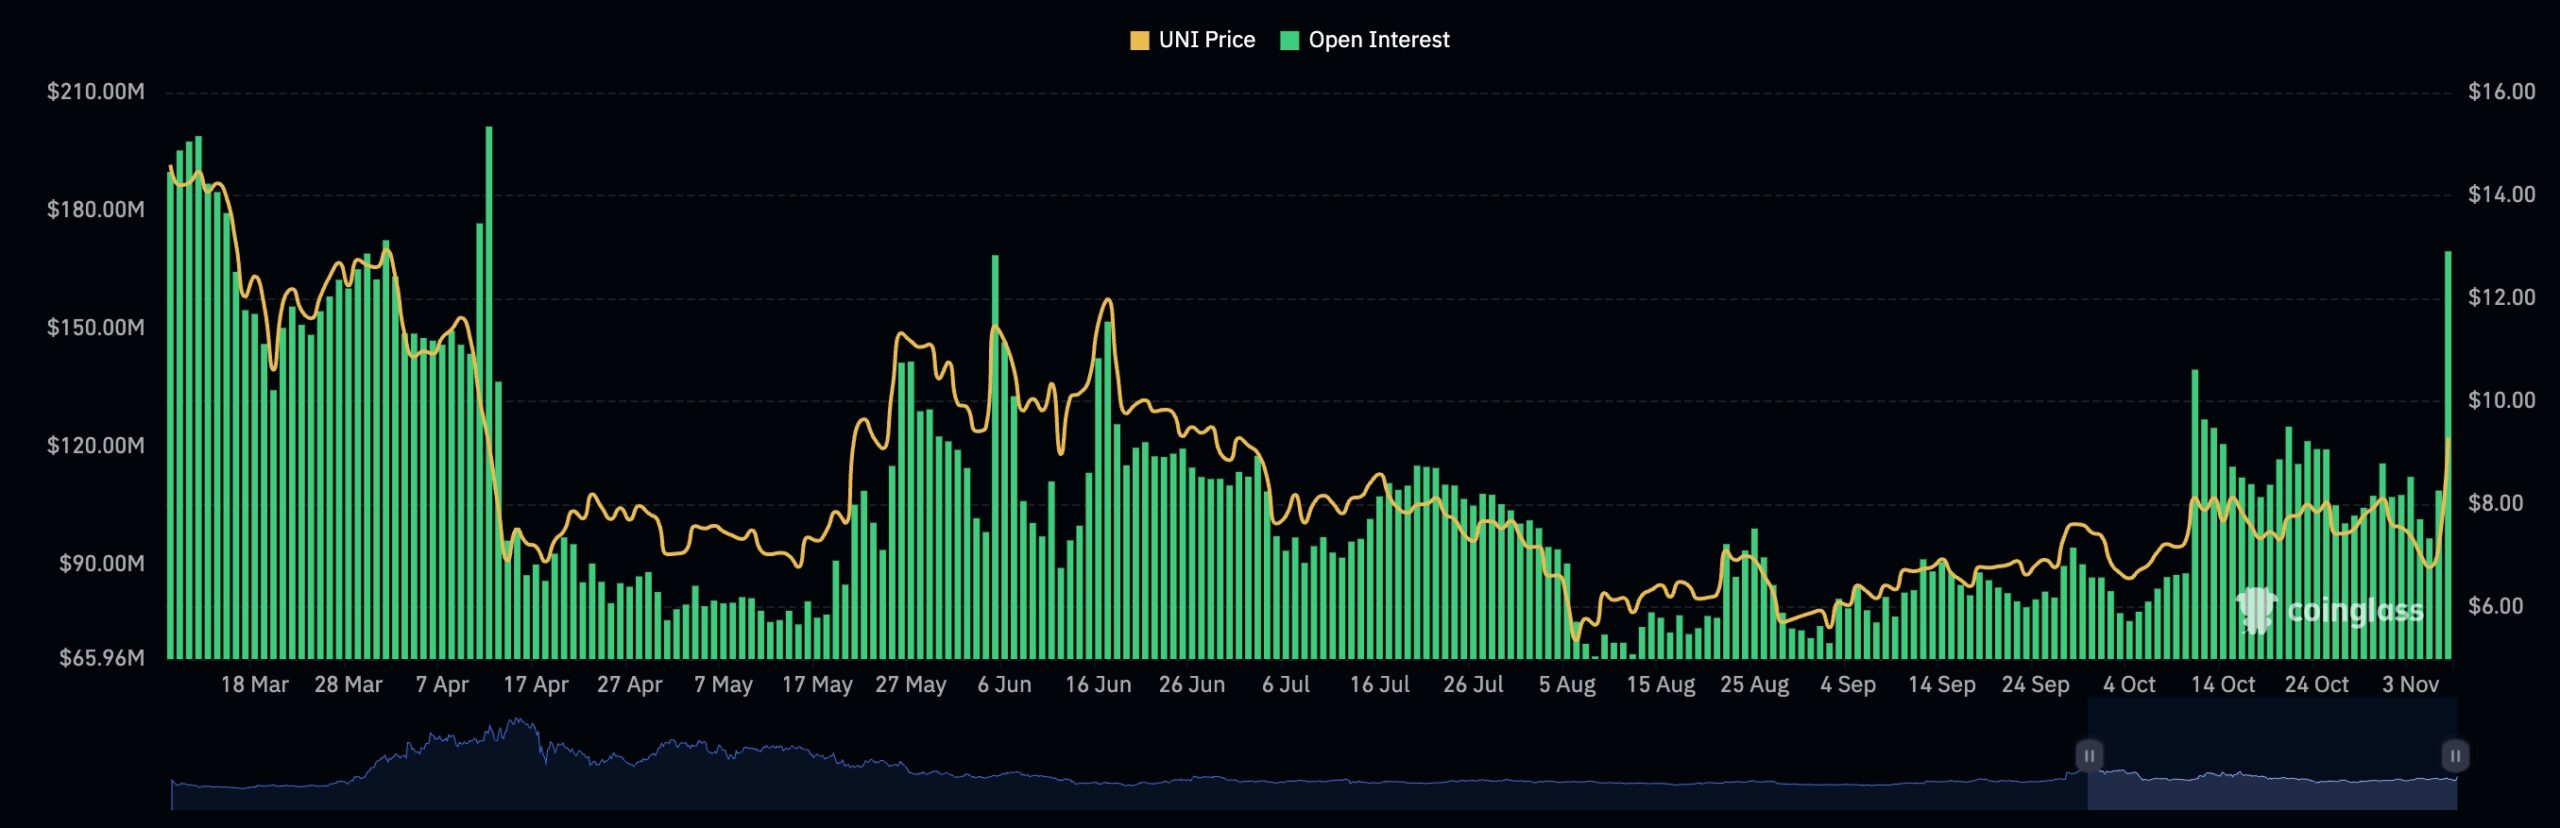Click the "$8.00" right axis price
Image resolution: width=2560 pixels, height=828 pixels.
(x=2502, y=504)
